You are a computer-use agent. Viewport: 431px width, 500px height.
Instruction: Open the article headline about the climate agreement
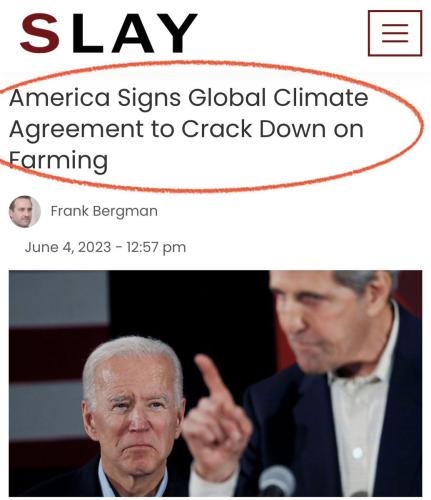pos(189,129)
